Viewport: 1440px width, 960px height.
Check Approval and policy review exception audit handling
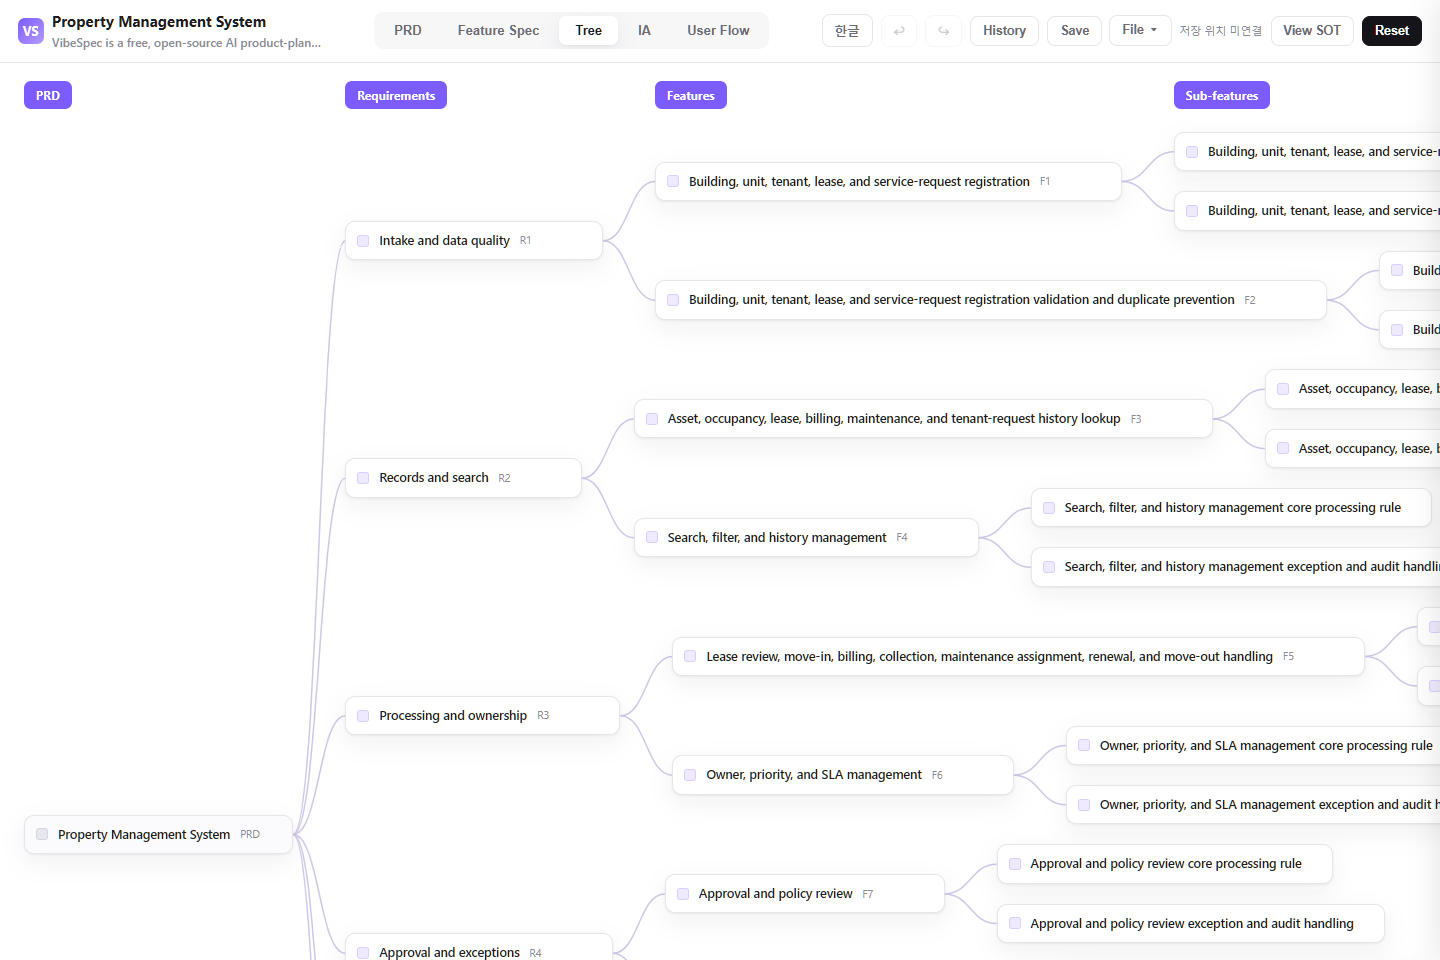pyautogui.click(x=1015, y=923)
